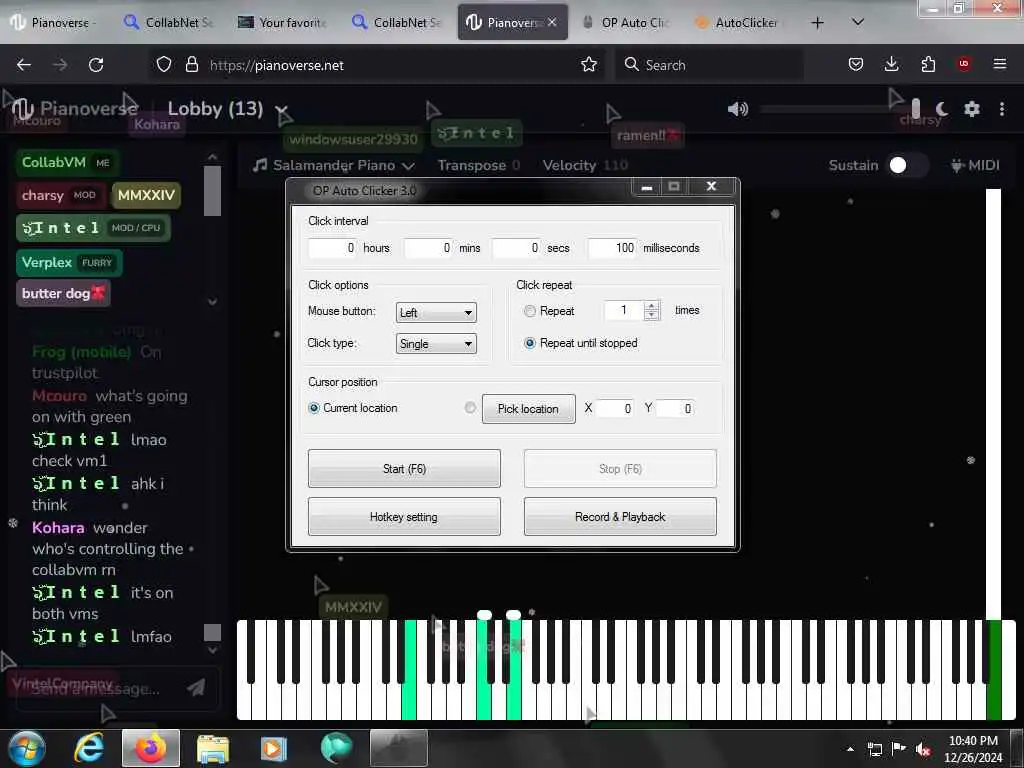Image resolution: width=1024 pixels, height=768 pixels.
Task: Expand the user list down chevron
Action: point(212,301)
